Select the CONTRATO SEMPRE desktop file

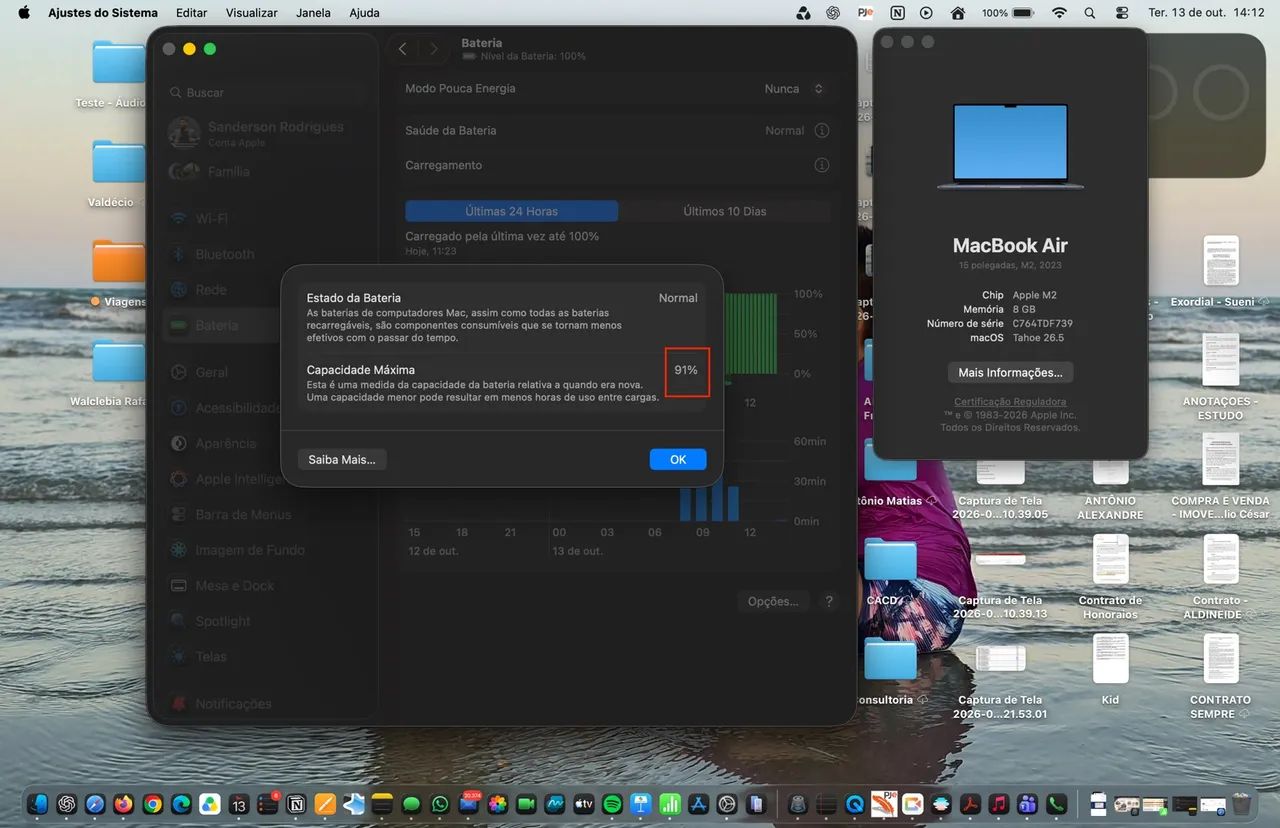(1220, 675)
